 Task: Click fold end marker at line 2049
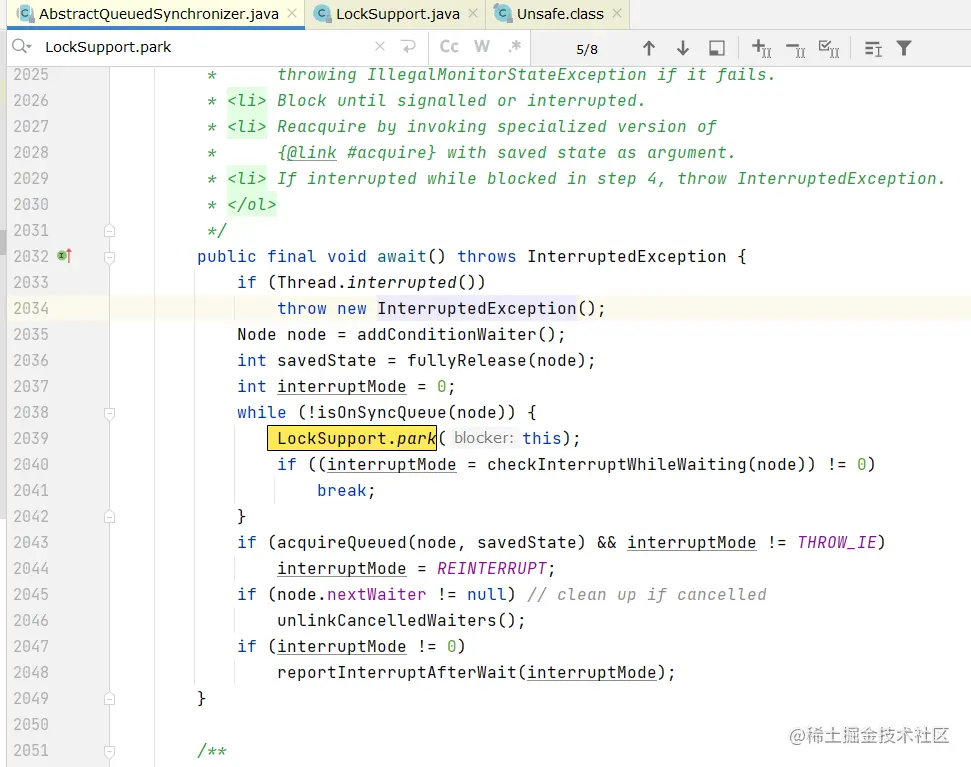[x=109, y=699]
